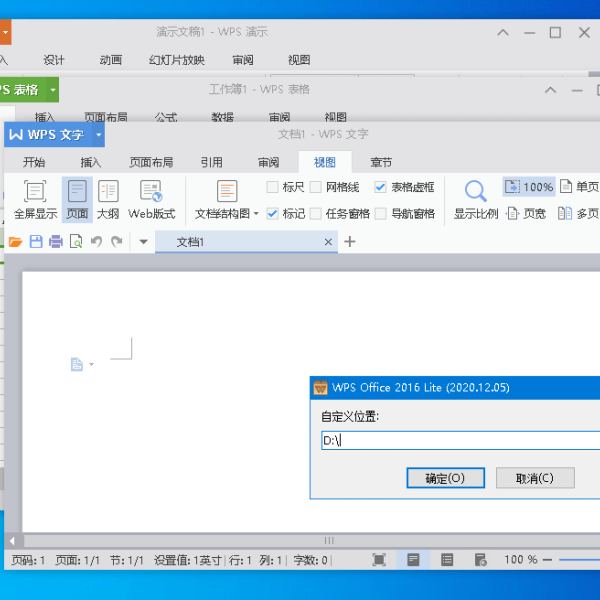Click the zoom slider track

tap(579, 560)
